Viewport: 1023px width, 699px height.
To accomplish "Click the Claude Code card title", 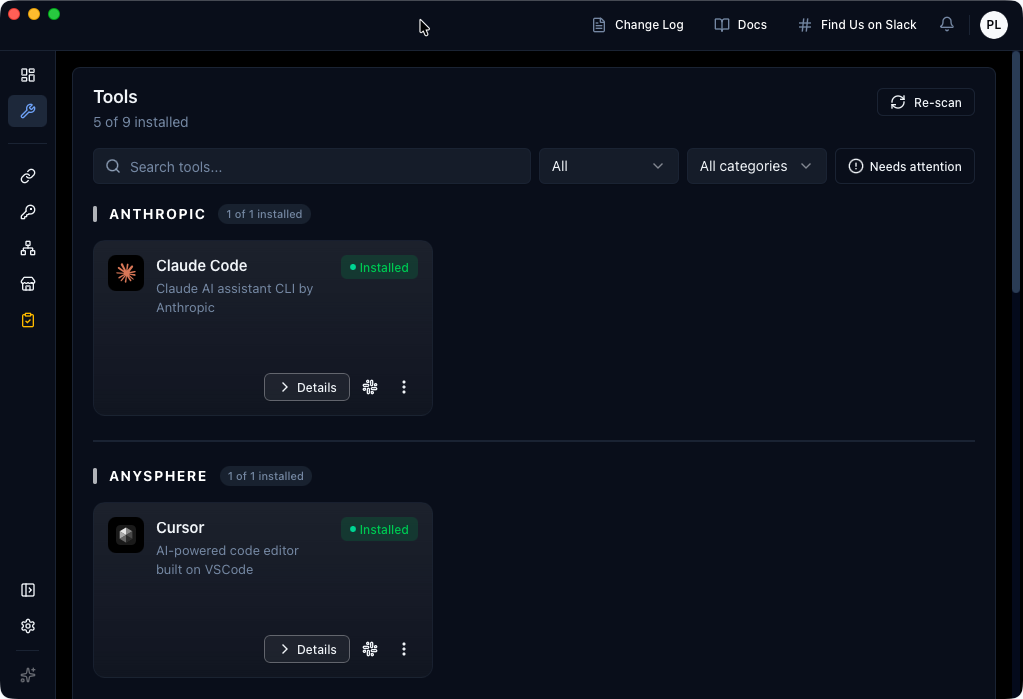I will [x=202, y=266].
